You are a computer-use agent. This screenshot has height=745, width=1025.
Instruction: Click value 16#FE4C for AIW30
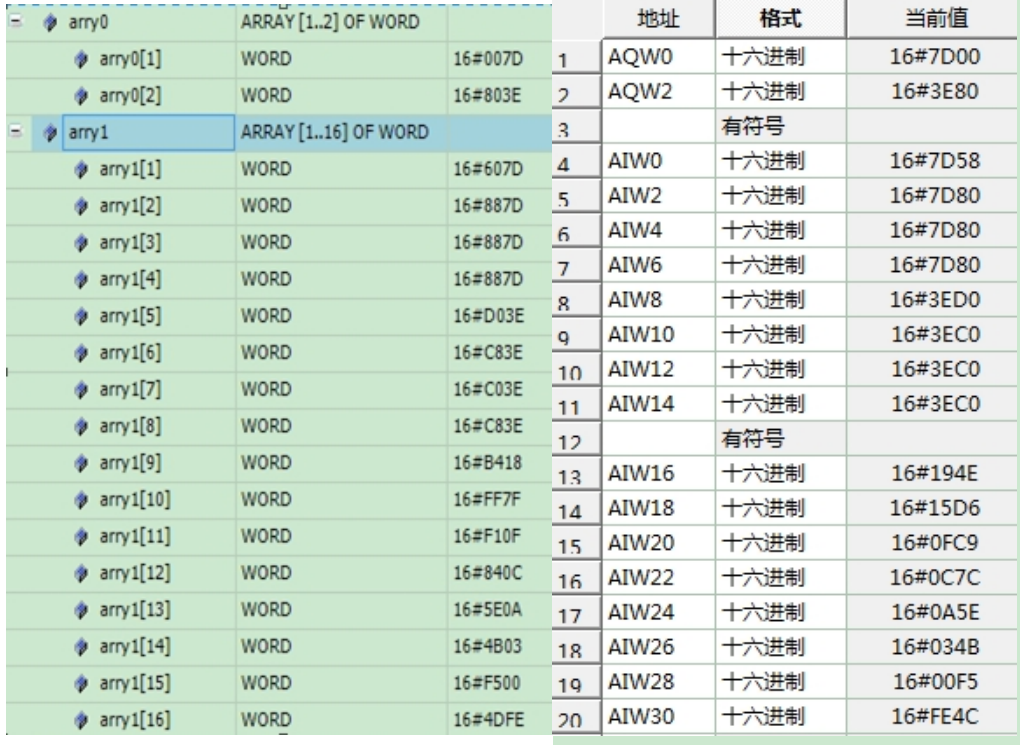point(935,716)
